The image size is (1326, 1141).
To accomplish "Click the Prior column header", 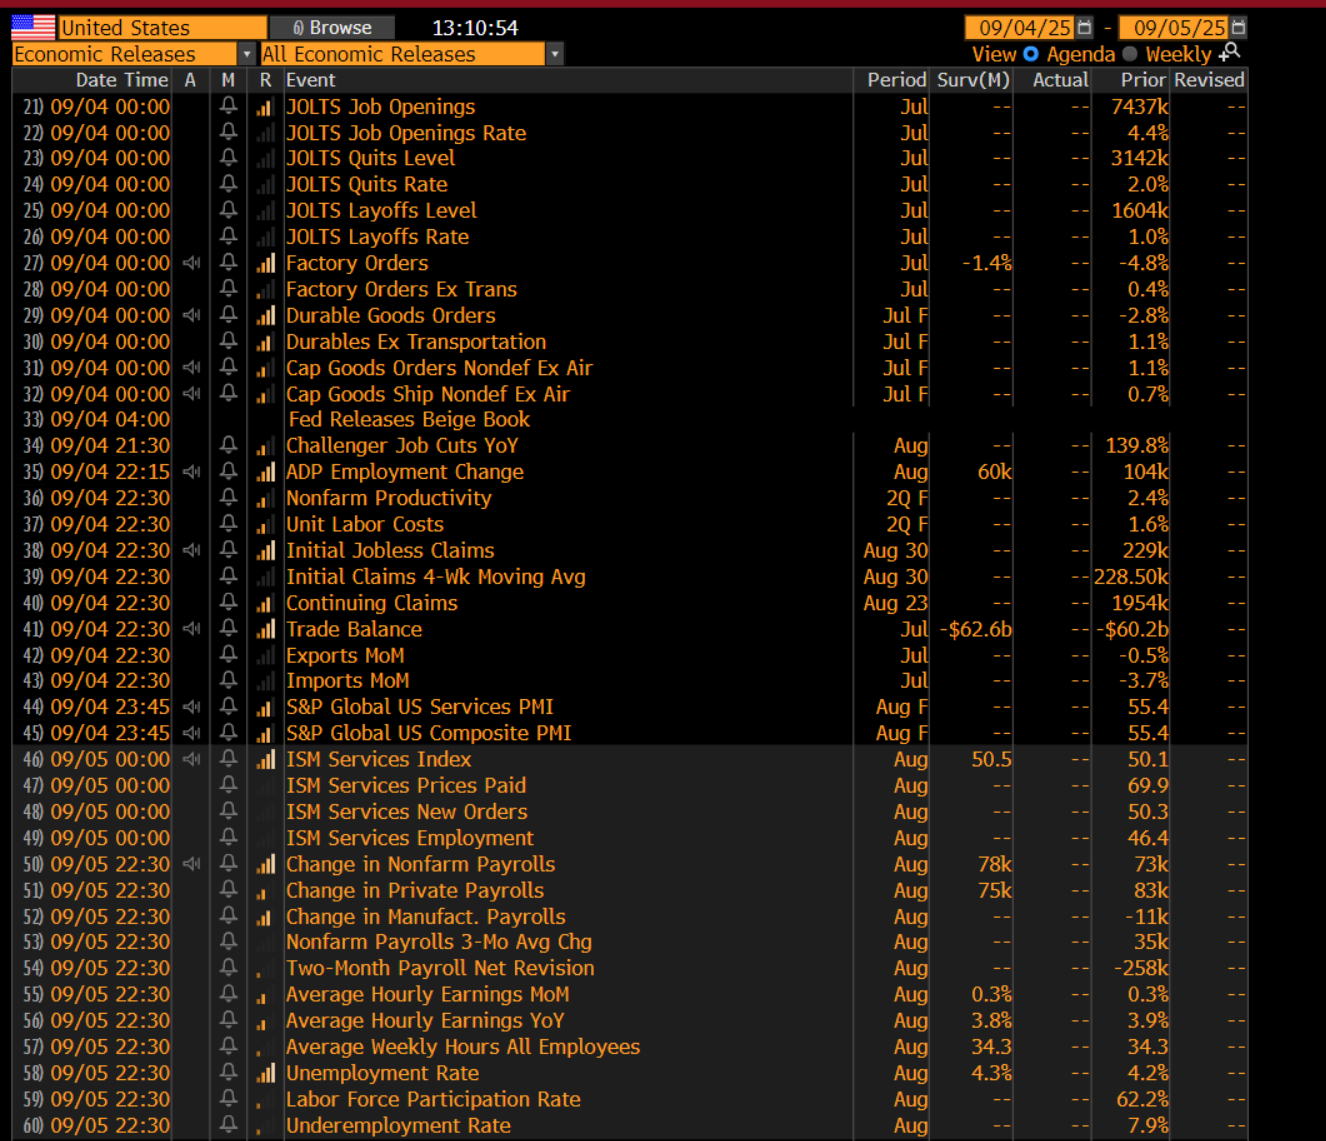I will click(1143, 80).
